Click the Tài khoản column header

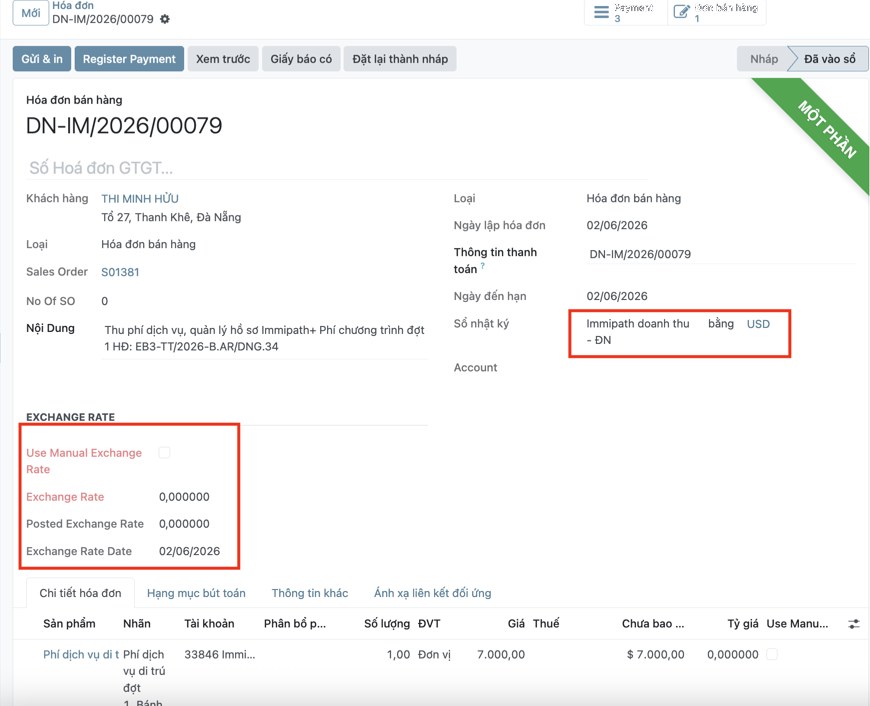point(209,623)
